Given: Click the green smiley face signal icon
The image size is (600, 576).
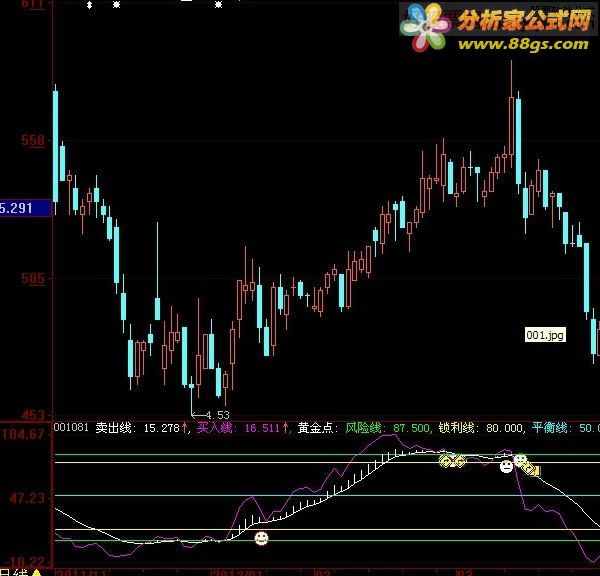Looking at the screenshot, I should pyautogui.click(x=520, y=460).
